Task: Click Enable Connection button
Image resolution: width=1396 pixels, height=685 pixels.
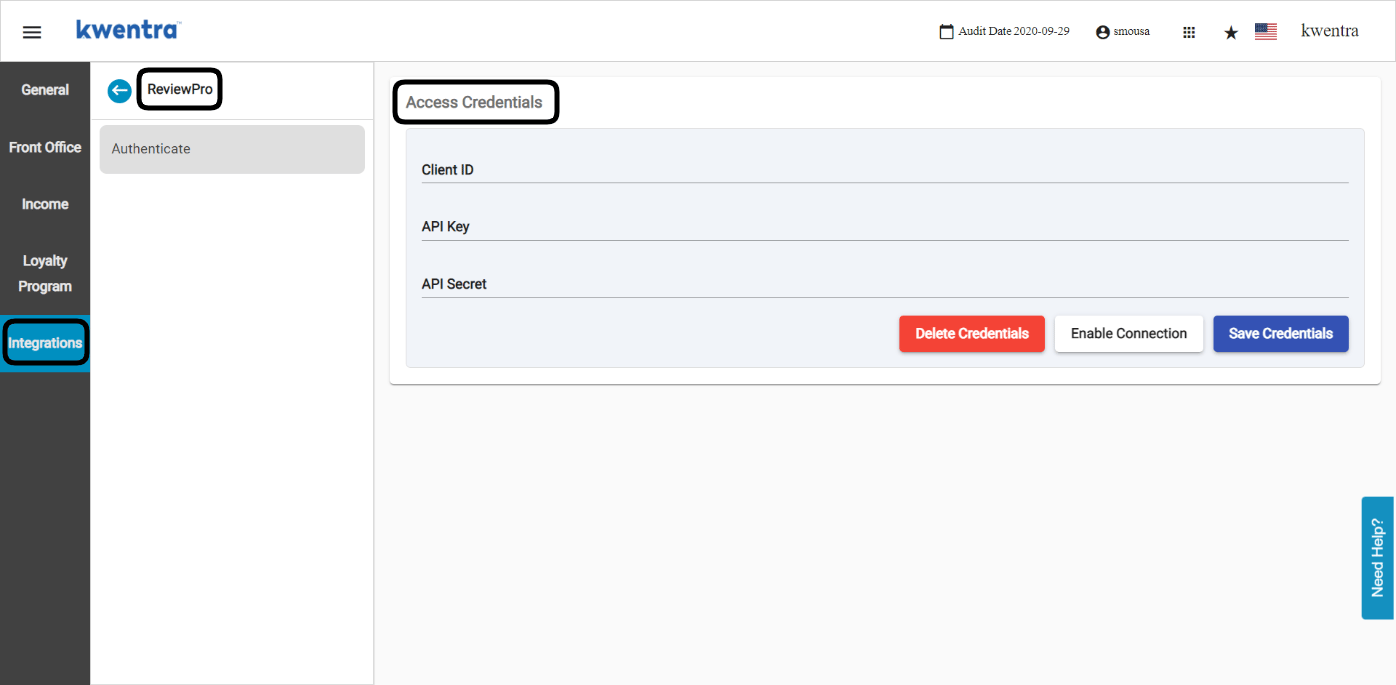Action: [1129, 334]
